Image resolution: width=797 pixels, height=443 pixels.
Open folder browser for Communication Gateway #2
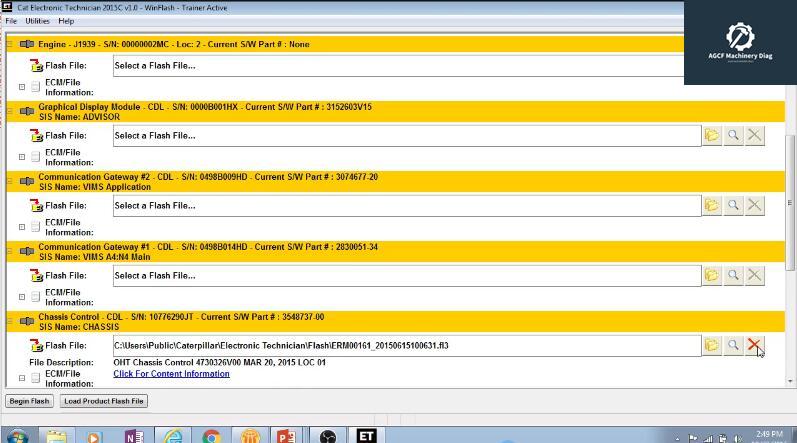click(711, 205)
